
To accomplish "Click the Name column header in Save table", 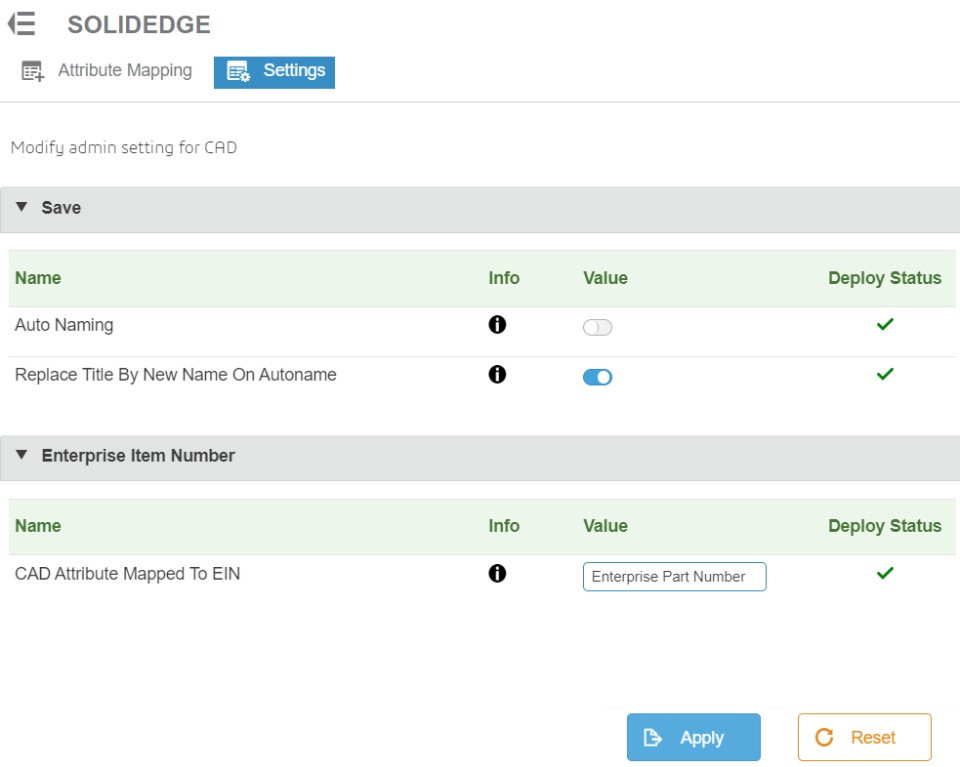I will [38, 278].
